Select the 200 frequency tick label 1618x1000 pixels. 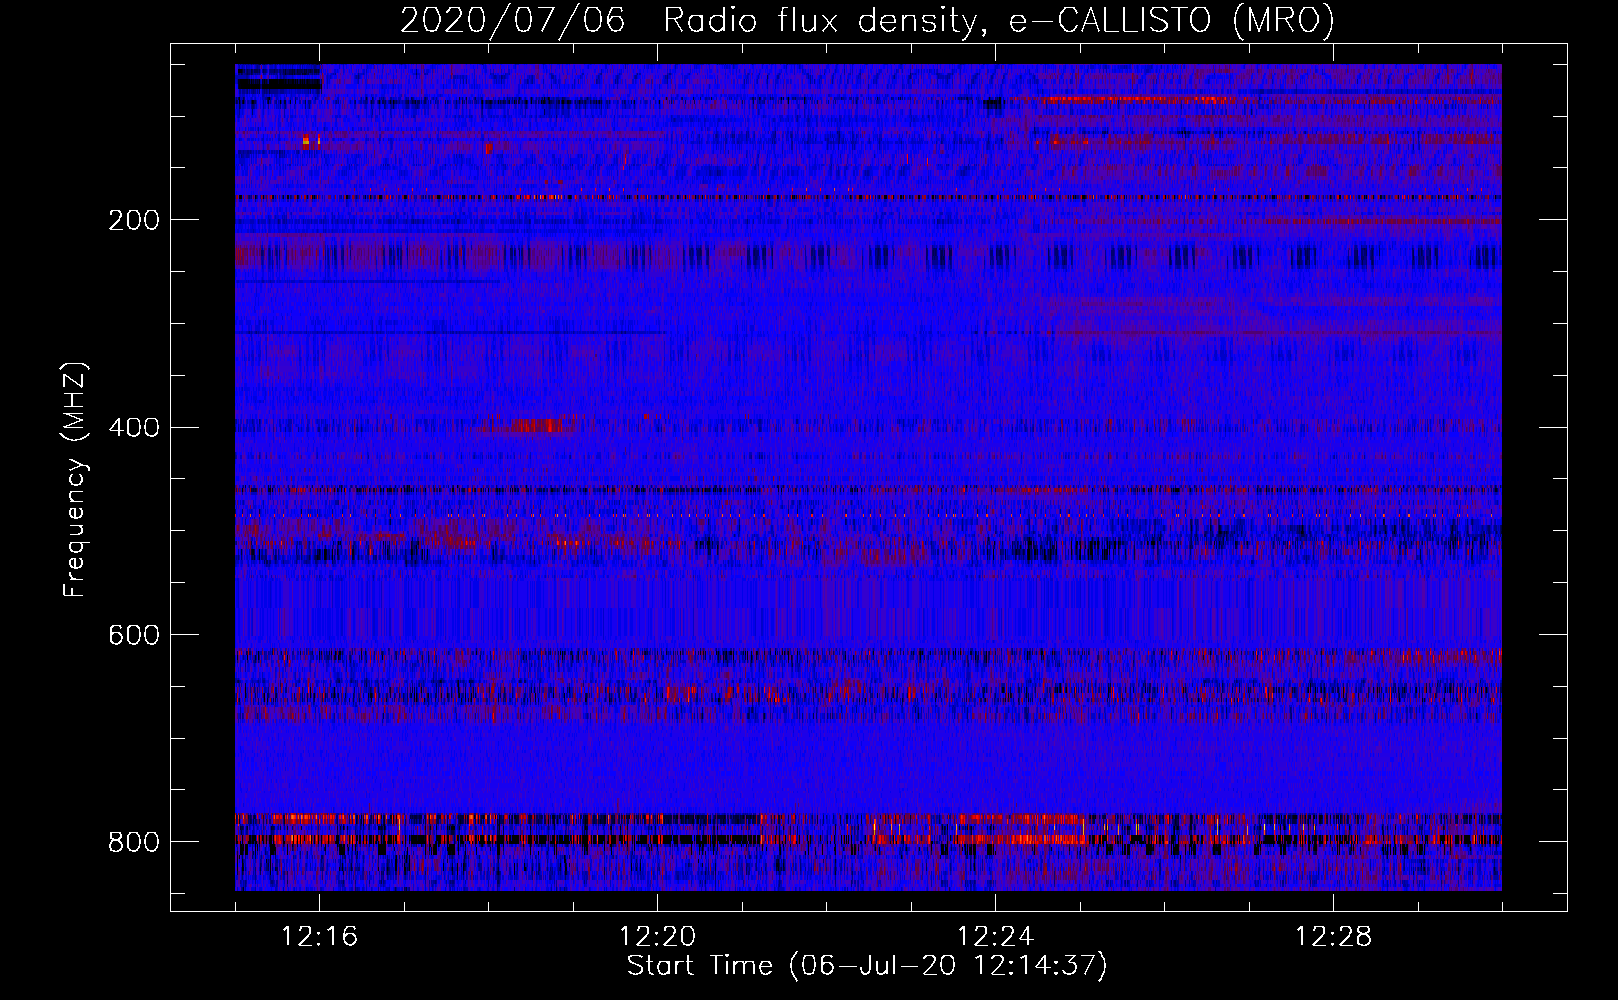[134, 220]
